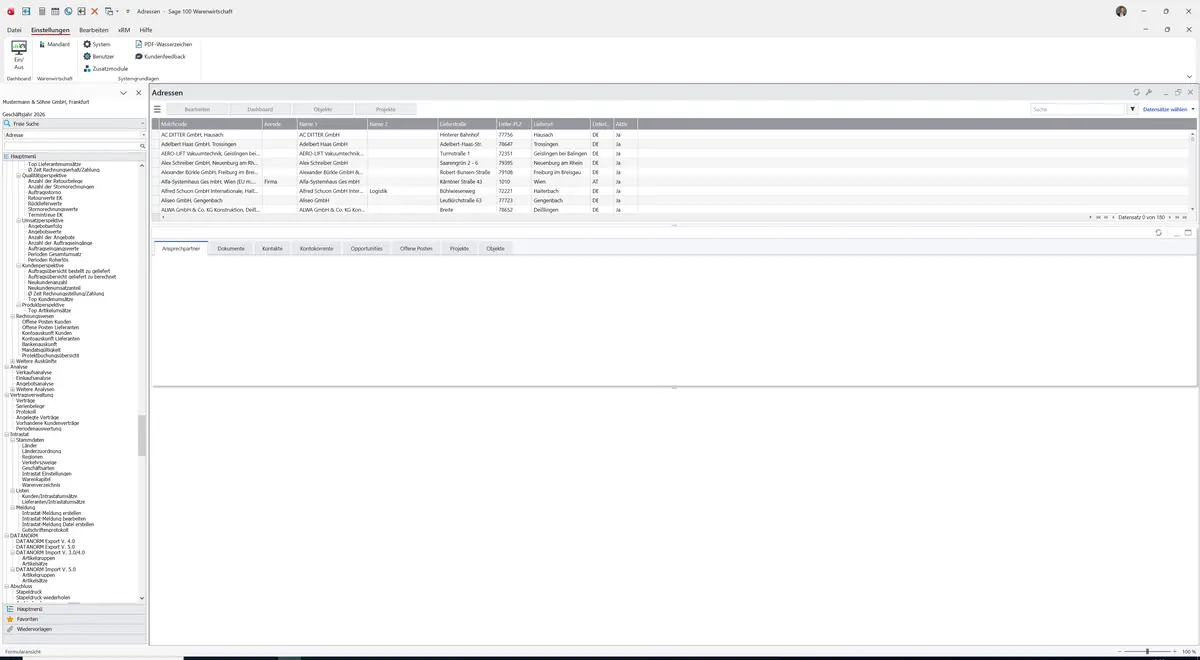Click the red X icon in the quick access toolbar
The height and width of the screenshot is (660, 1200).
point(95,11)
